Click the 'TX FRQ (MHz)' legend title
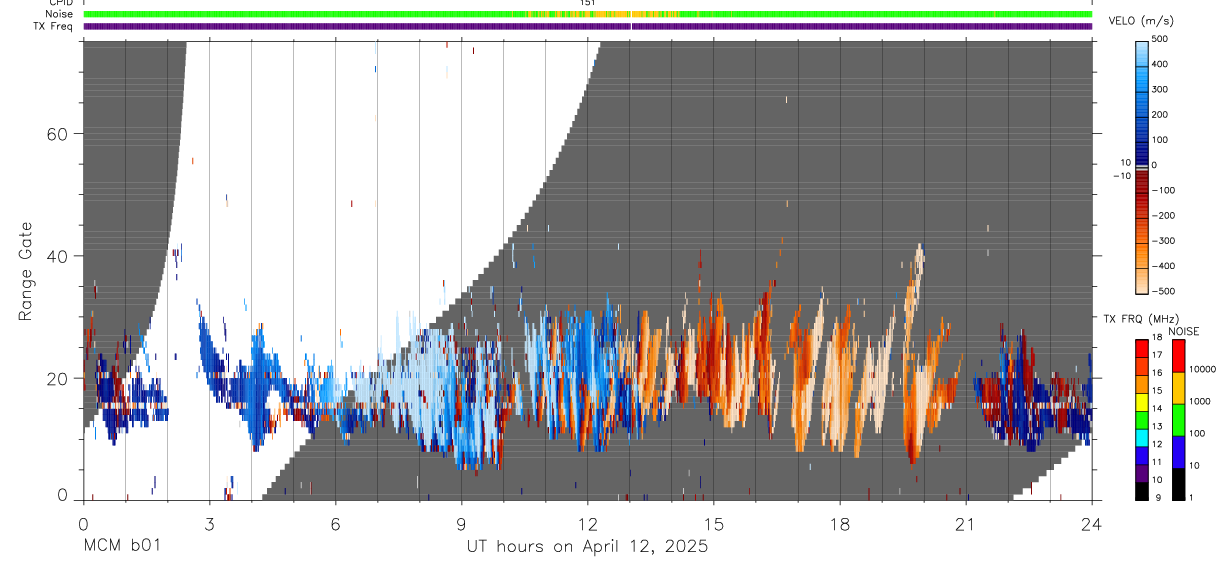This screenshot has width=1228, height=567. tap(1138, 318)
